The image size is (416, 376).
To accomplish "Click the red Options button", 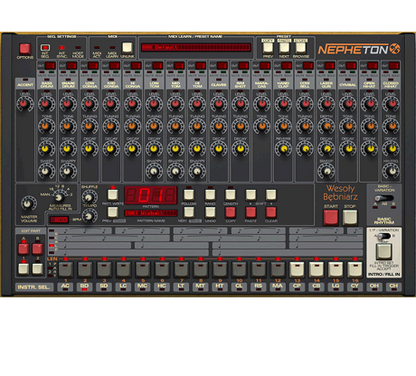I will click(25, 49).
